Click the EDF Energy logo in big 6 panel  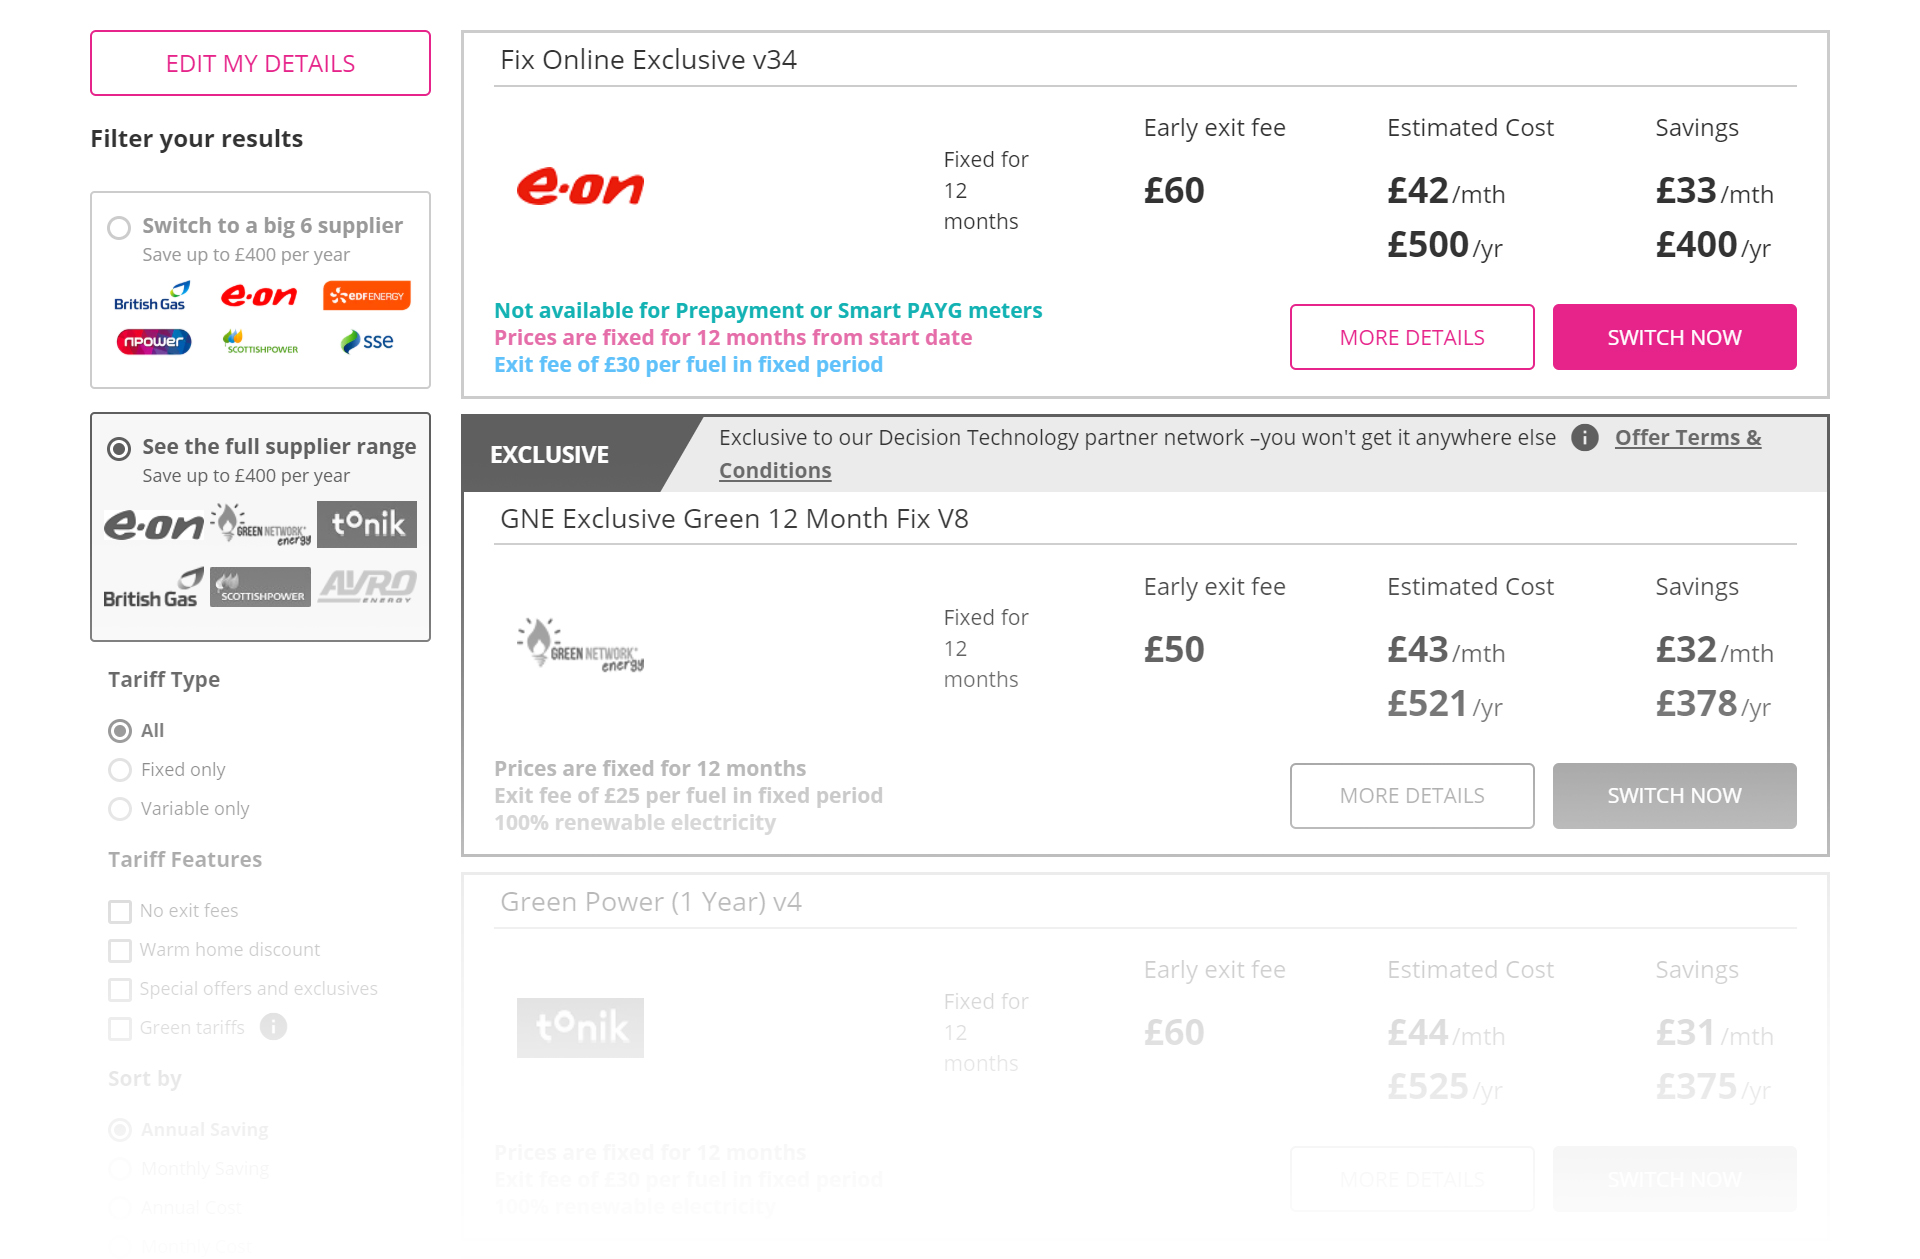(x=367, y=296)
